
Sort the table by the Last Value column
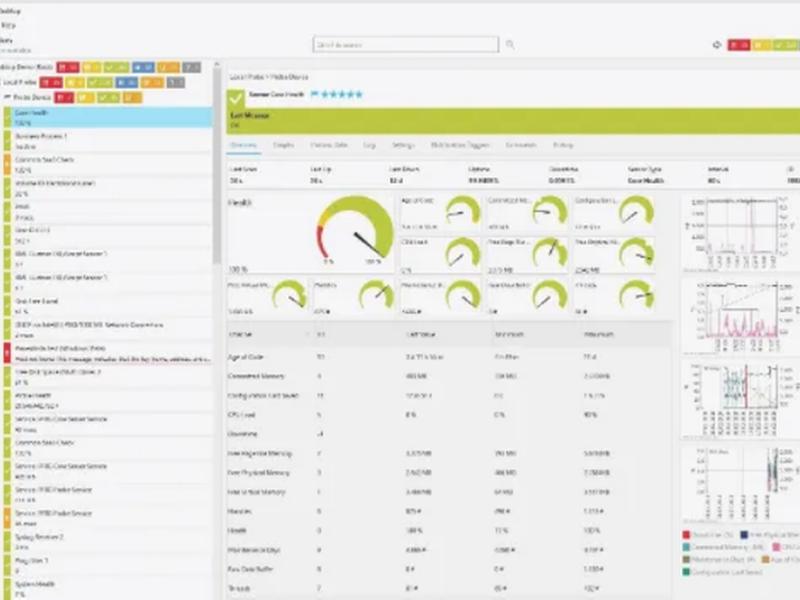pyautogui.click(x=420, y=335)
